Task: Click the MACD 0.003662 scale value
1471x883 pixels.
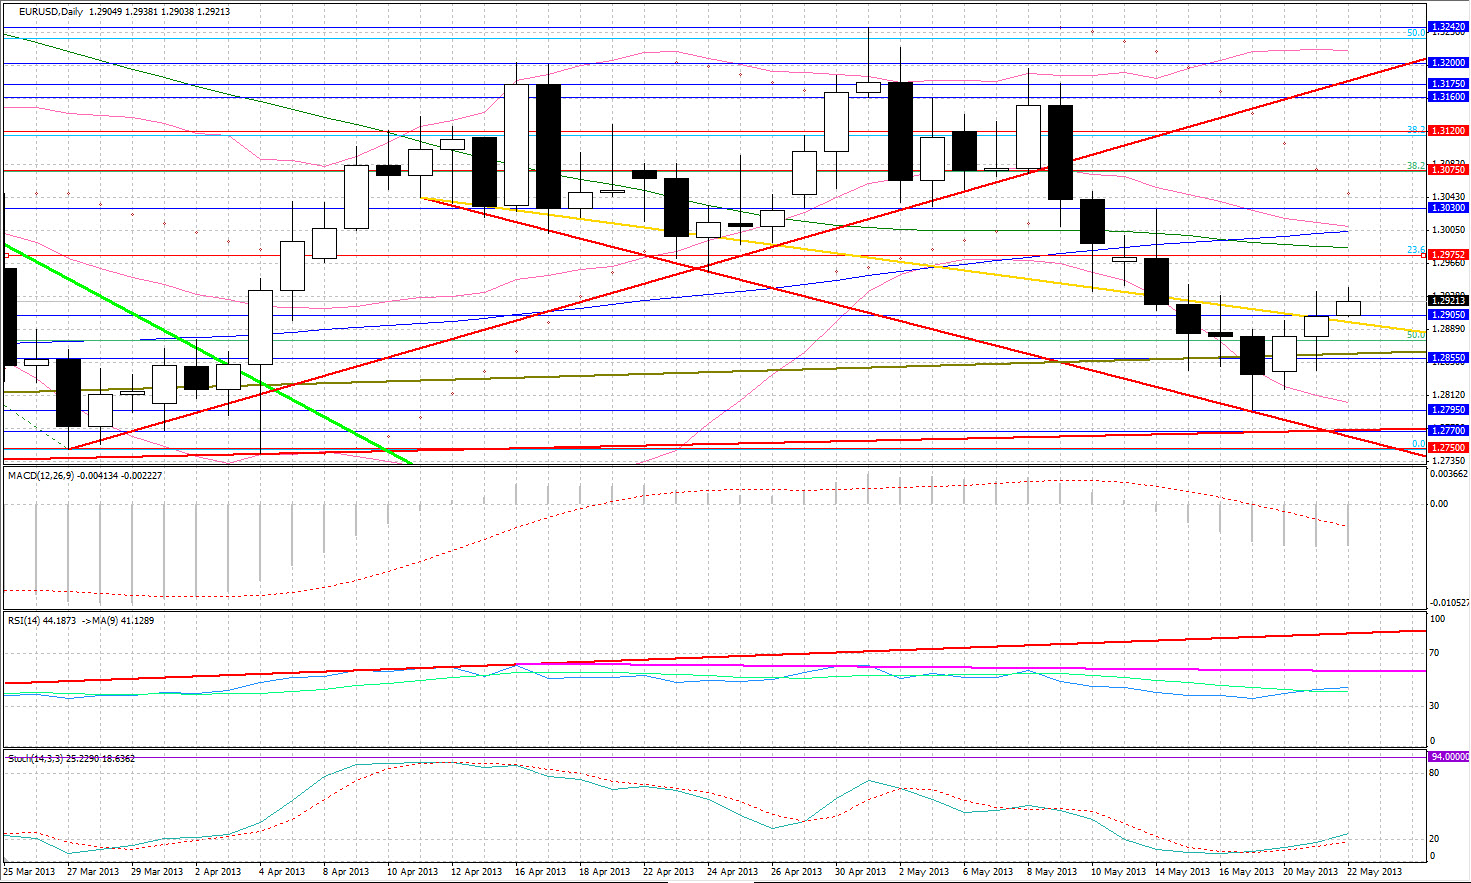Action: 1448,474
